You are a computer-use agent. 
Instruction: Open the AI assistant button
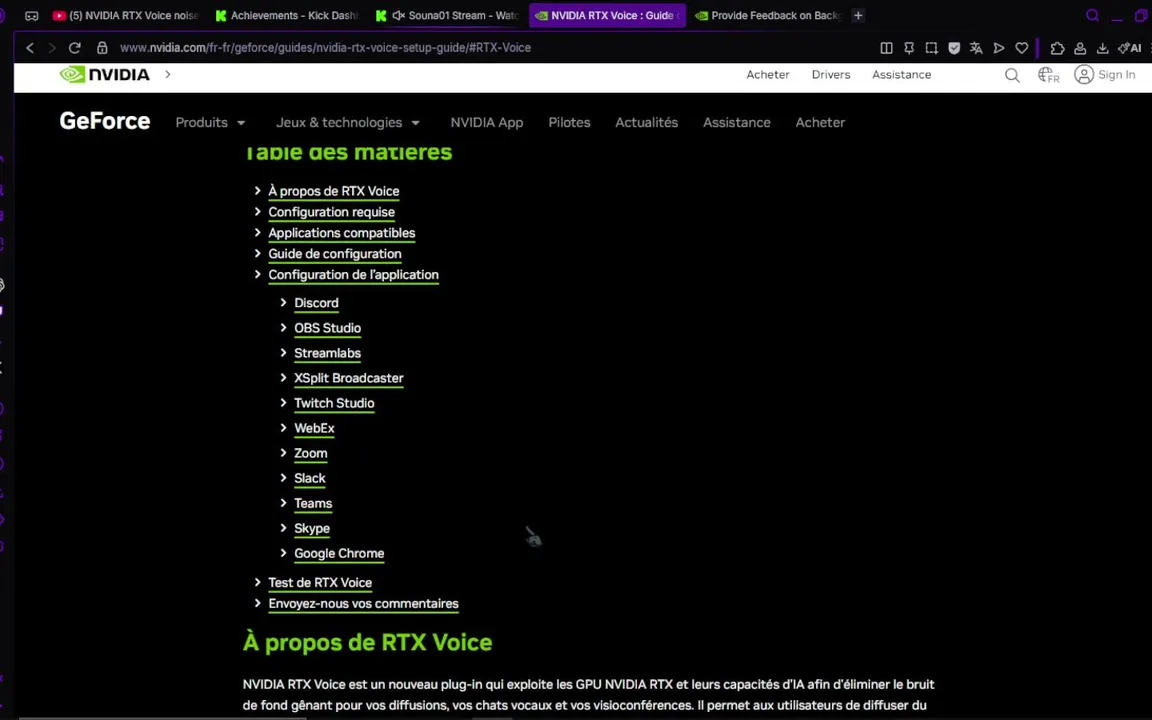tap(1129, 48)
